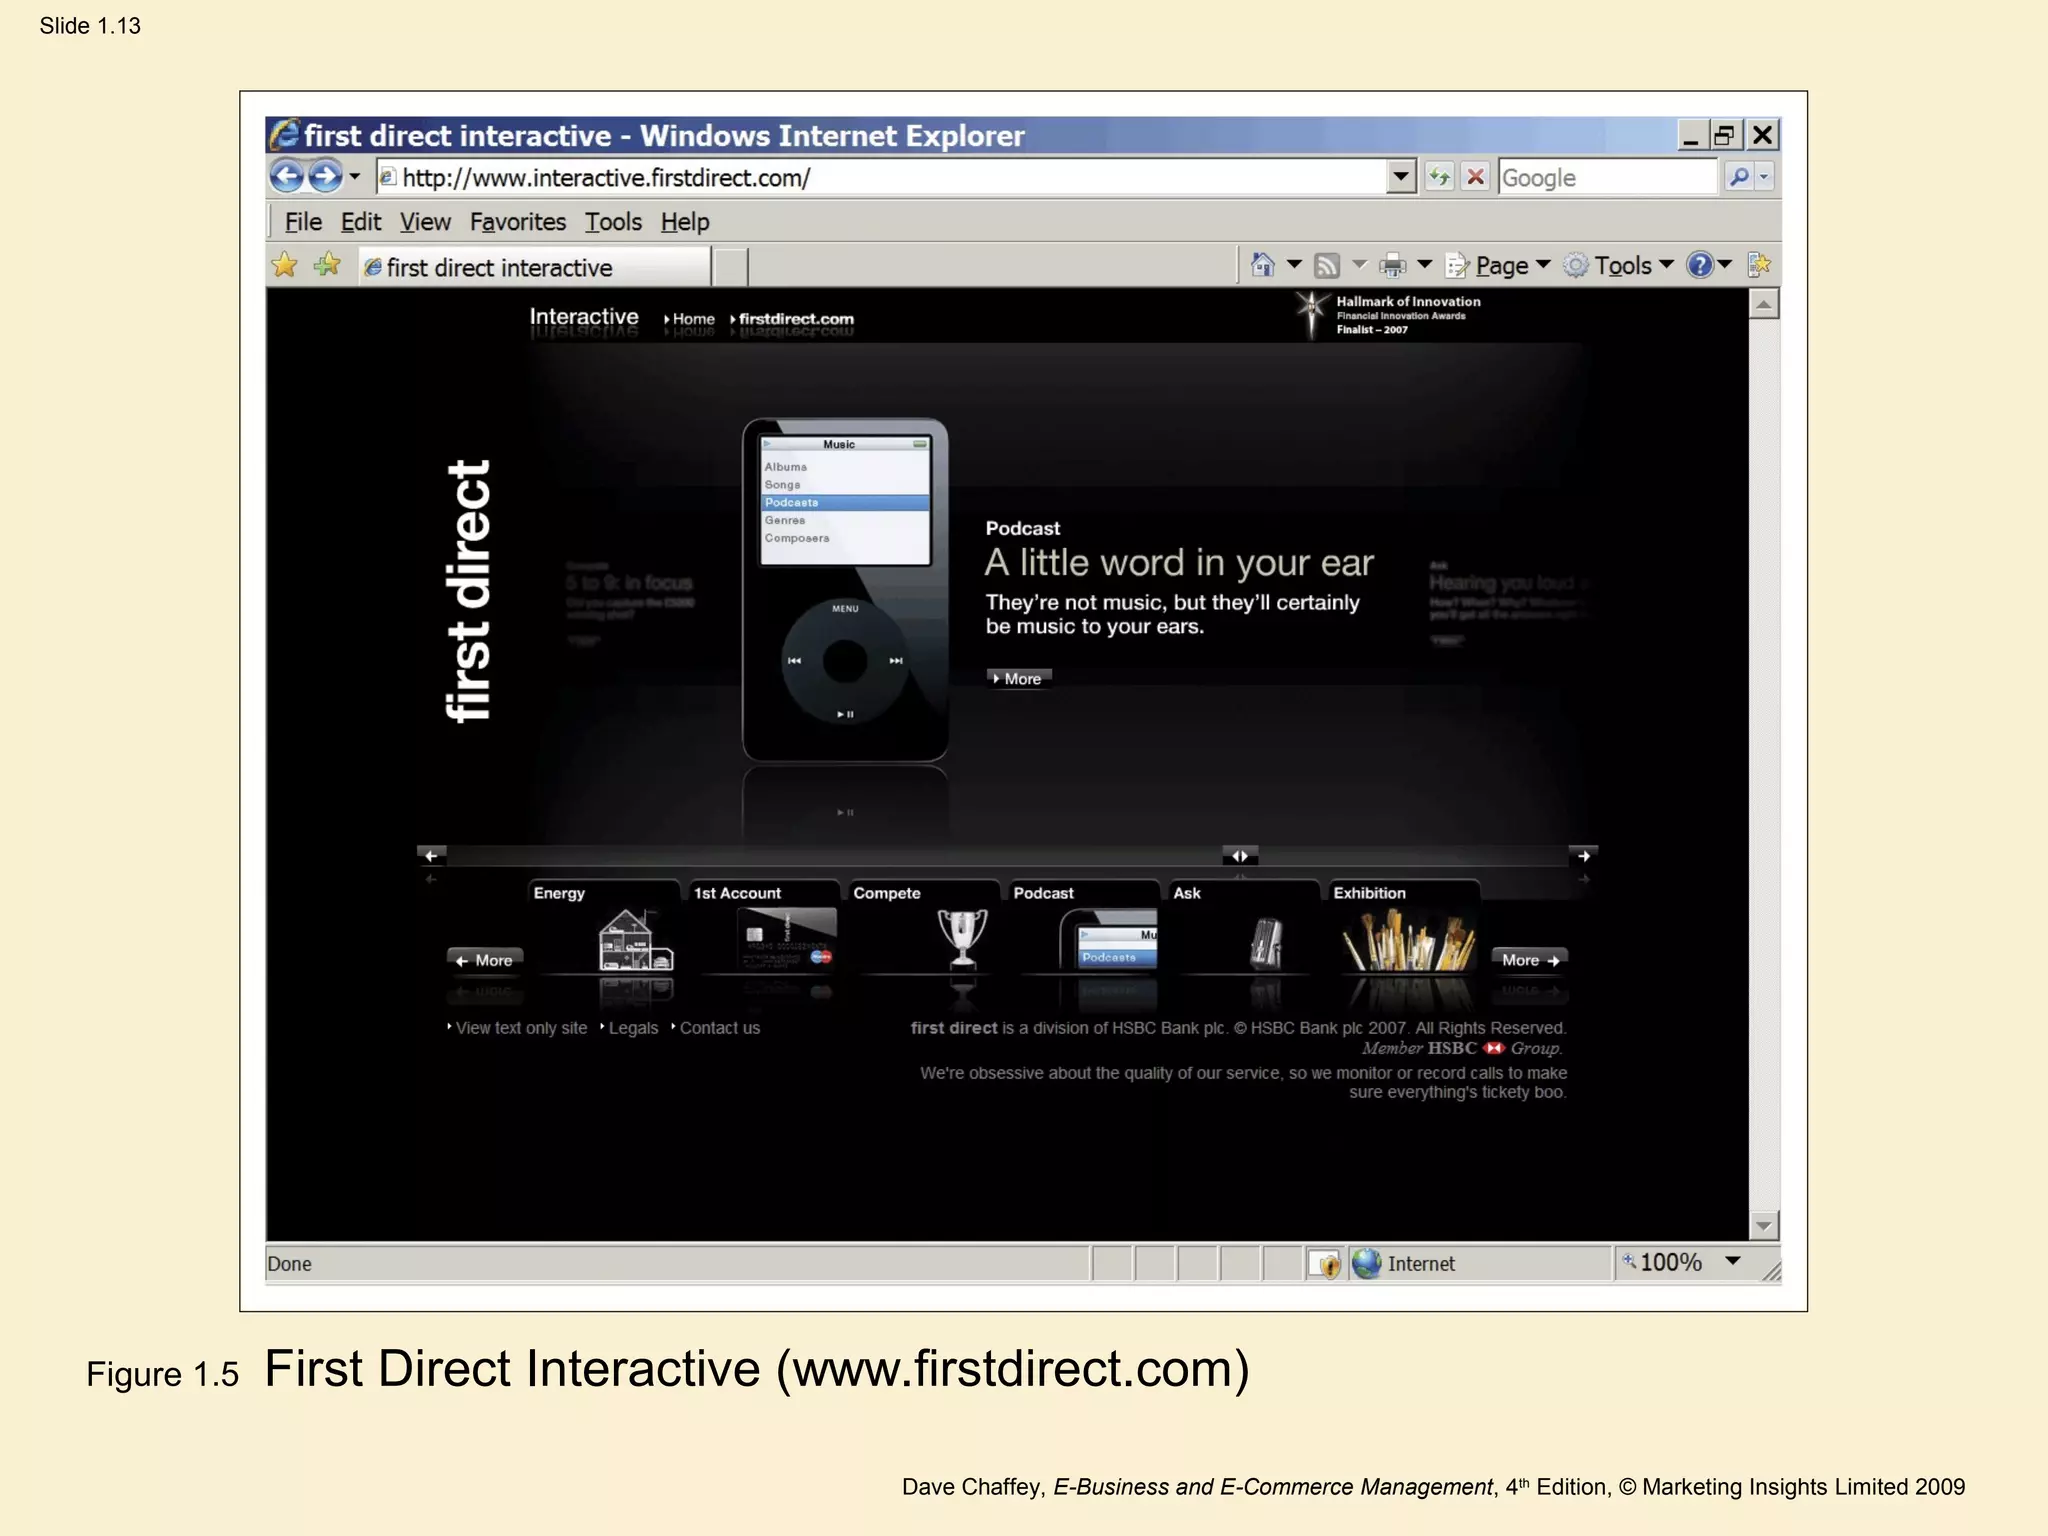
Task: Click the Home toolbar icon
Action: tap(1263, 265)
